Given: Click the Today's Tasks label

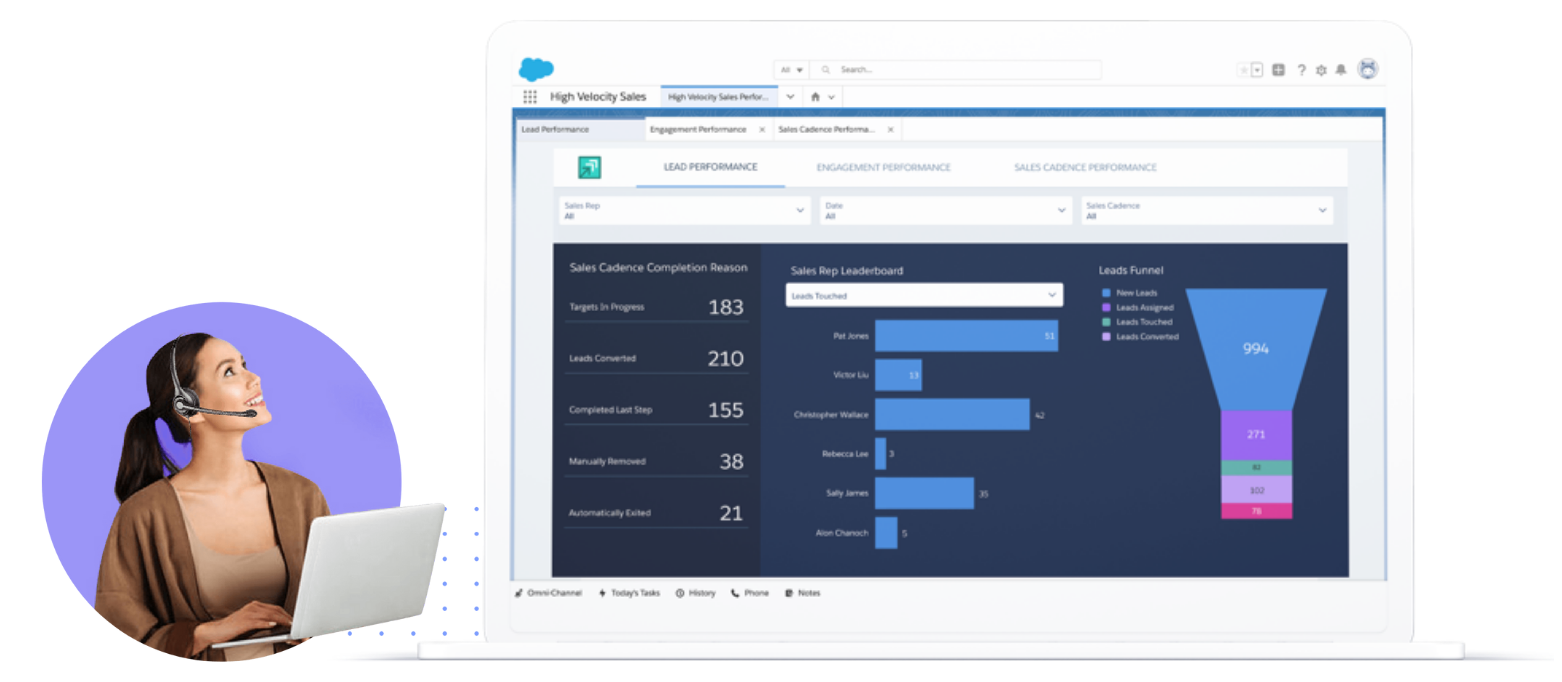Looking at the screenshot, I should 635,593.
